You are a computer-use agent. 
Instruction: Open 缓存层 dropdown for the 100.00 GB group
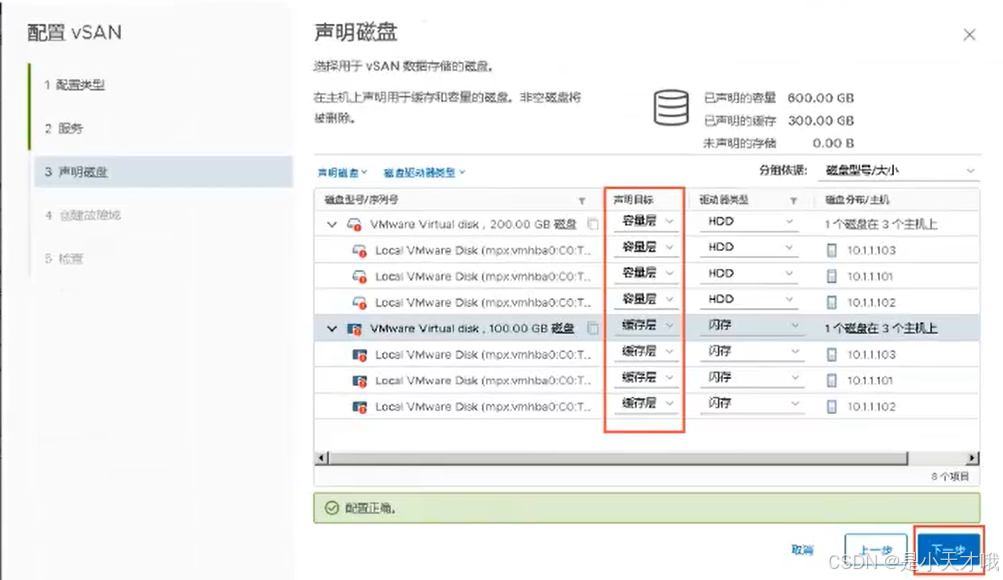pos(646,325)
